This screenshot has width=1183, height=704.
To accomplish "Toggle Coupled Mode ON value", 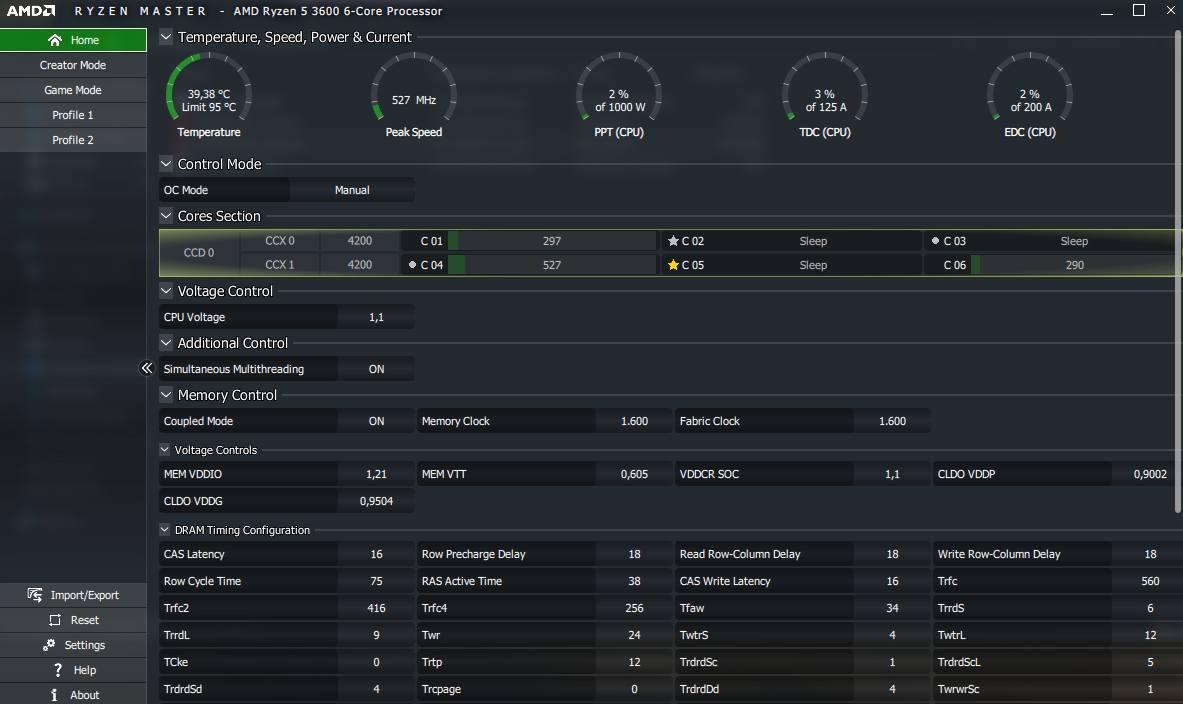I will click(x=376, y=421).
